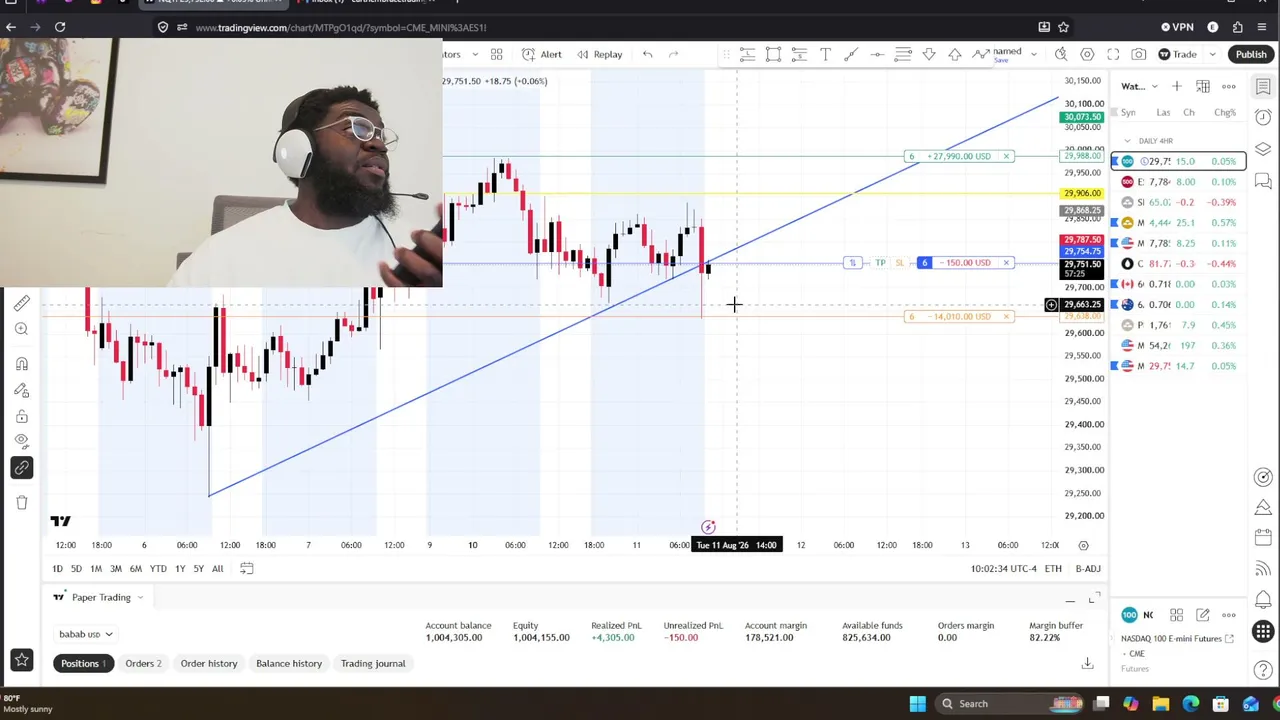Select the arrow up marker tool
Image resolution: width=1280 pixels, height=720 pixels.
click(x=955, y=54)
